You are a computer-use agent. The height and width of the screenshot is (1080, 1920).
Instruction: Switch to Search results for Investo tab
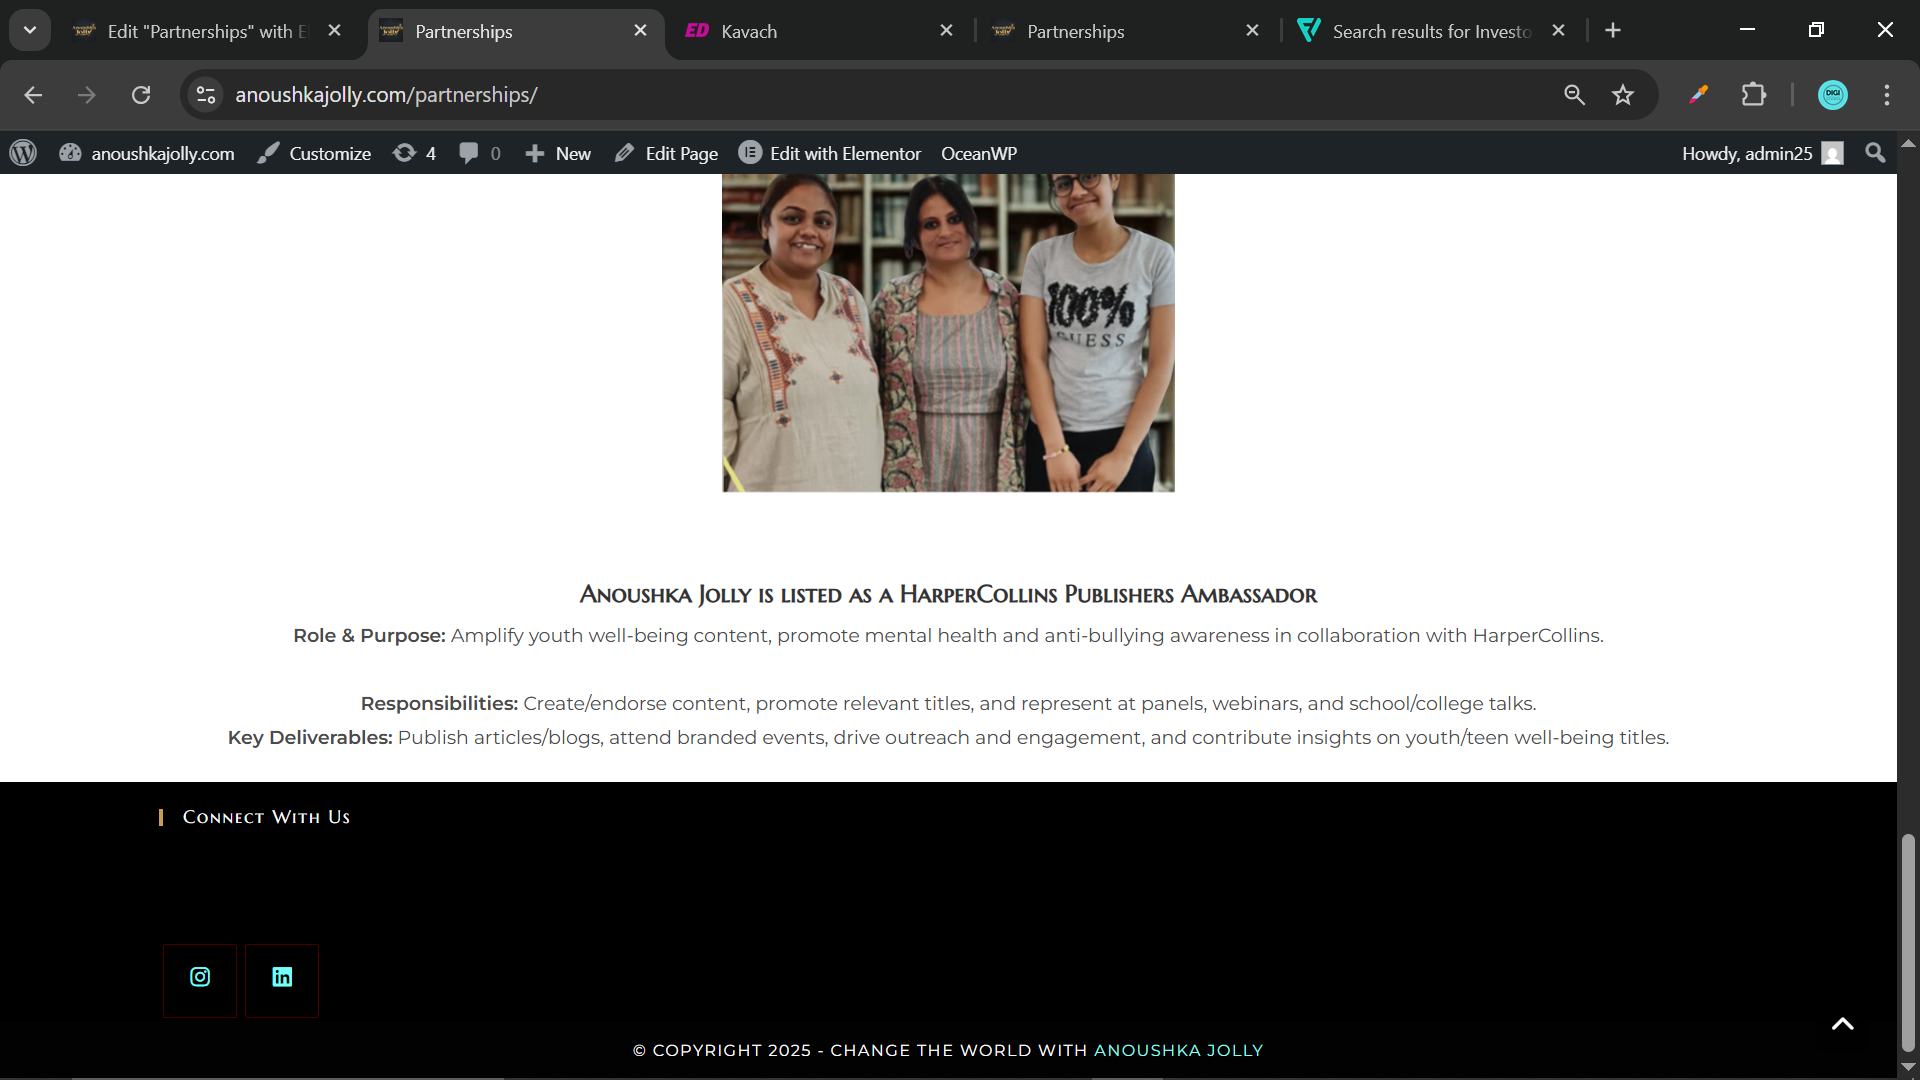(x=1430, y=31)
